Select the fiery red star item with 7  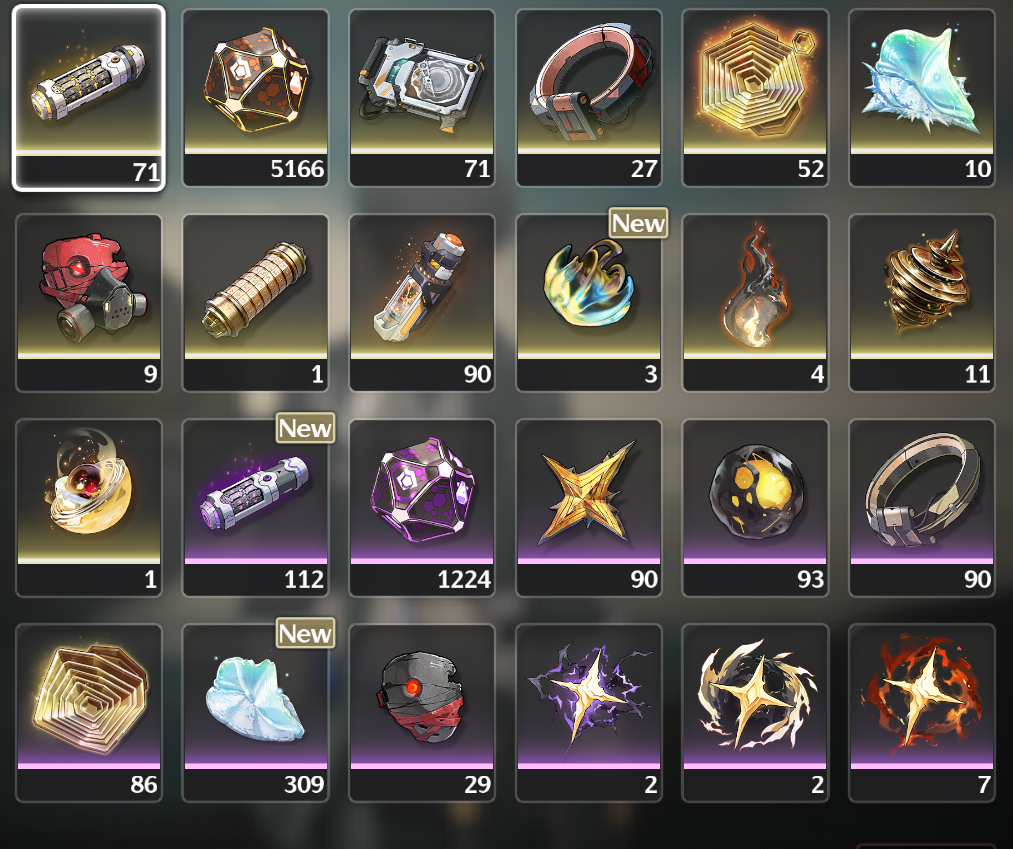click(x=922, y=713)
